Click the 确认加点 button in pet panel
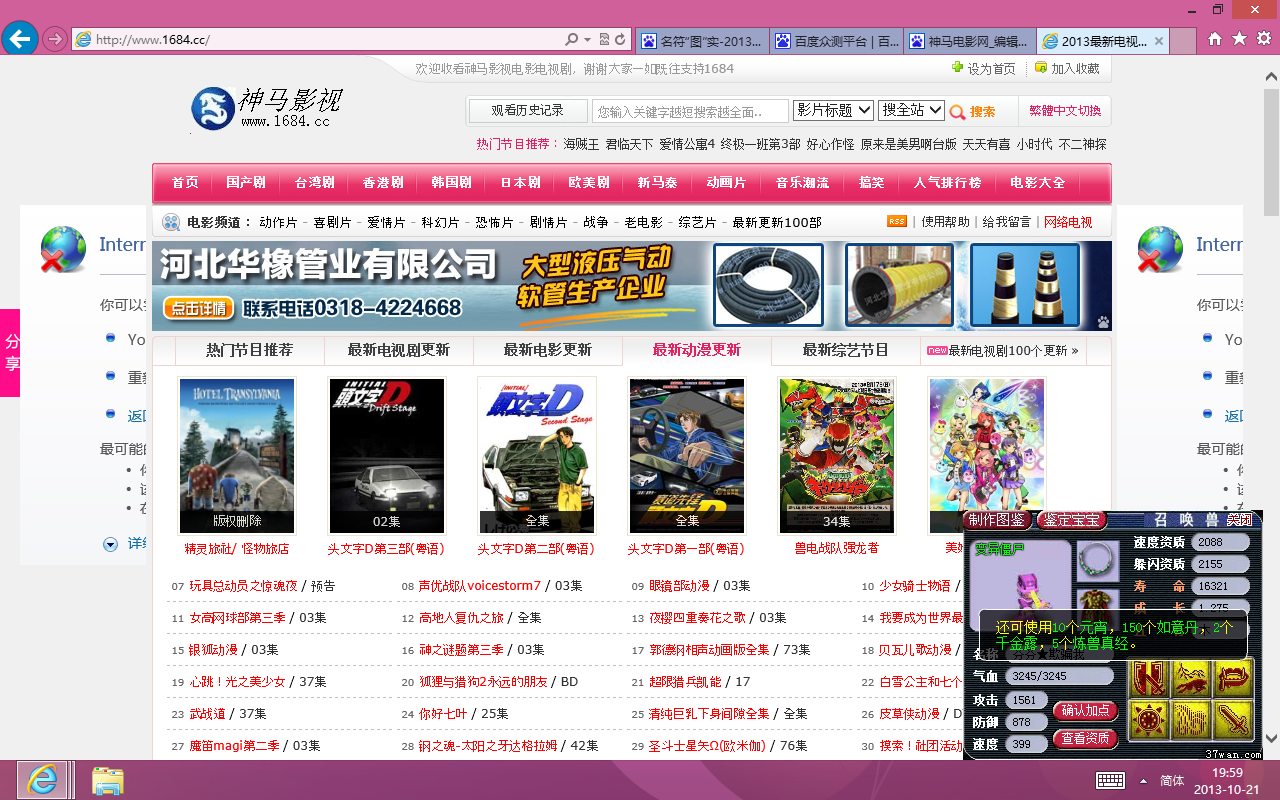The image size is (1280, 800). coord(1085,710)
